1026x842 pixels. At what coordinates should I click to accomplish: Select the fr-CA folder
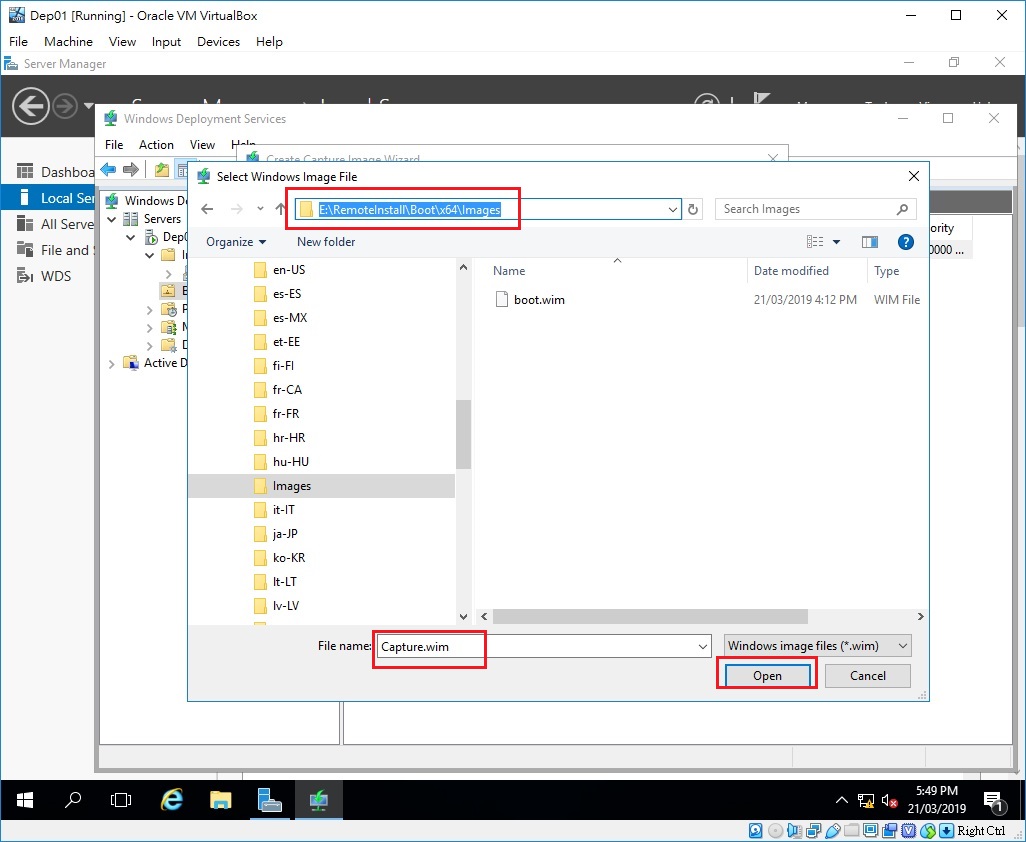[x=287, y=390]
